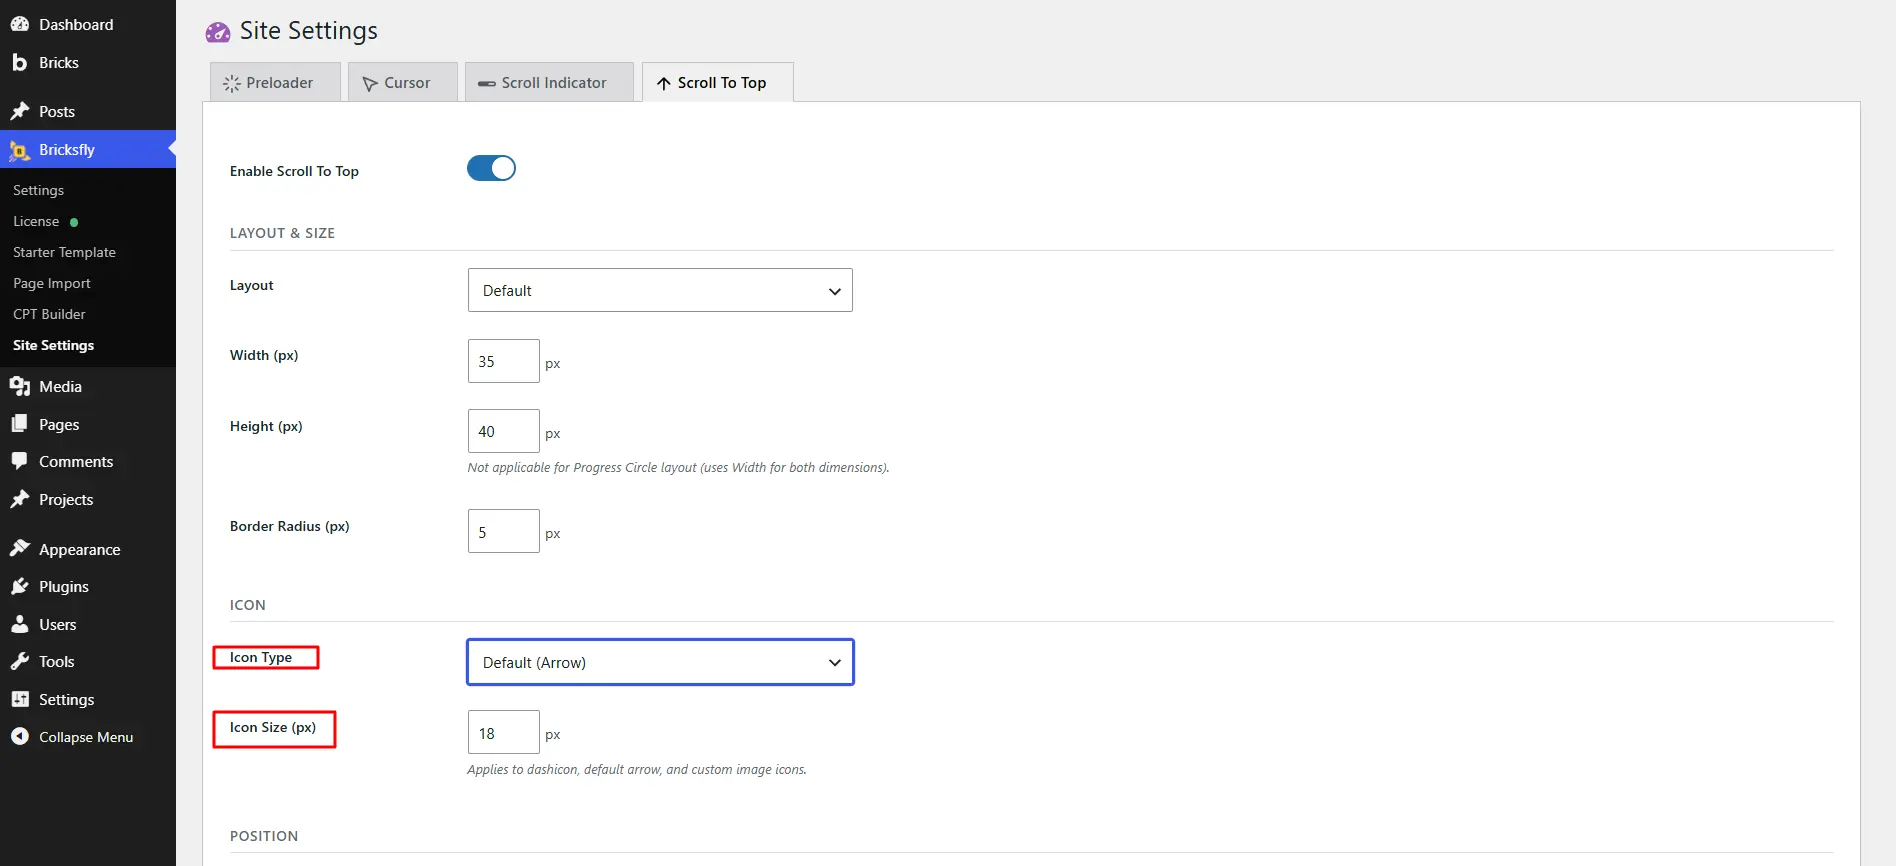Open the Cursor tab
Screen dimensions: 1896x866
402,82
